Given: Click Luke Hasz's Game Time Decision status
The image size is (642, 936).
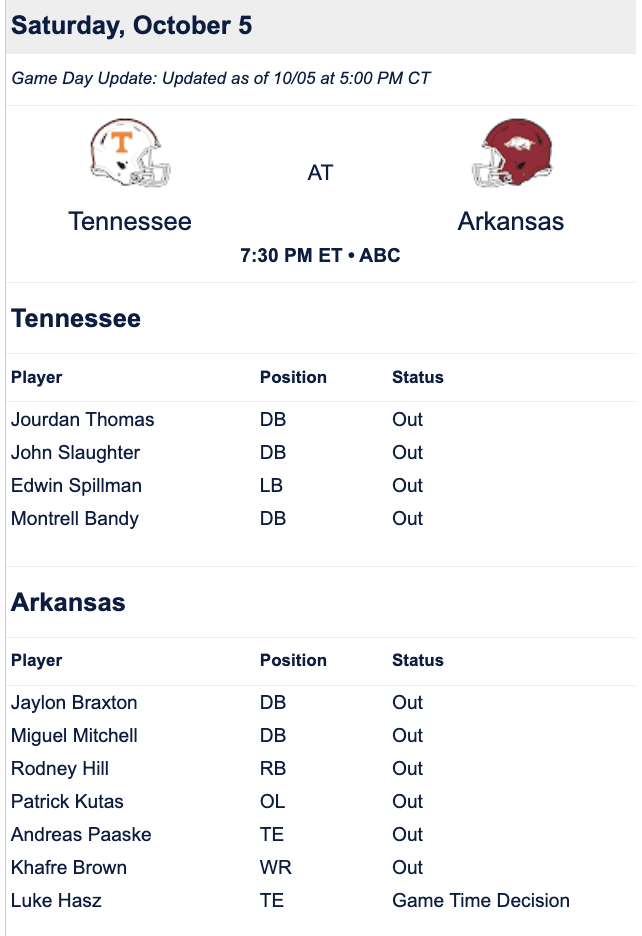Looking at the screenshot, I should [x=481, y=900].
